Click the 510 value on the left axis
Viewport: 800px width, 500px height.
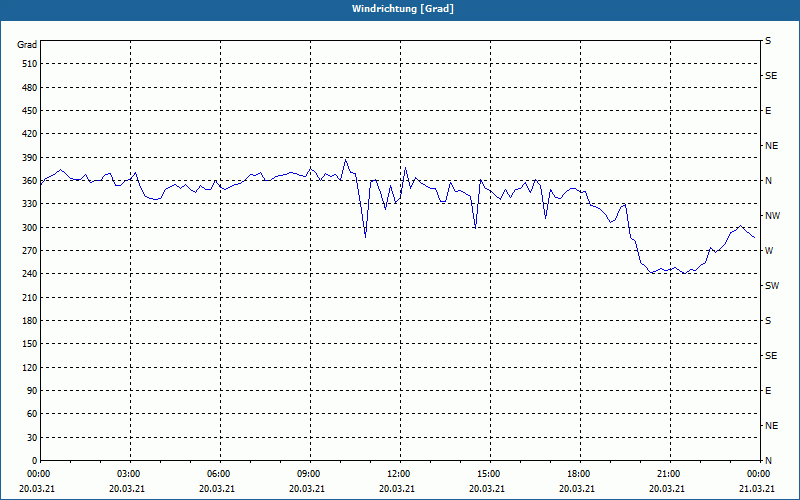[27, 64]
